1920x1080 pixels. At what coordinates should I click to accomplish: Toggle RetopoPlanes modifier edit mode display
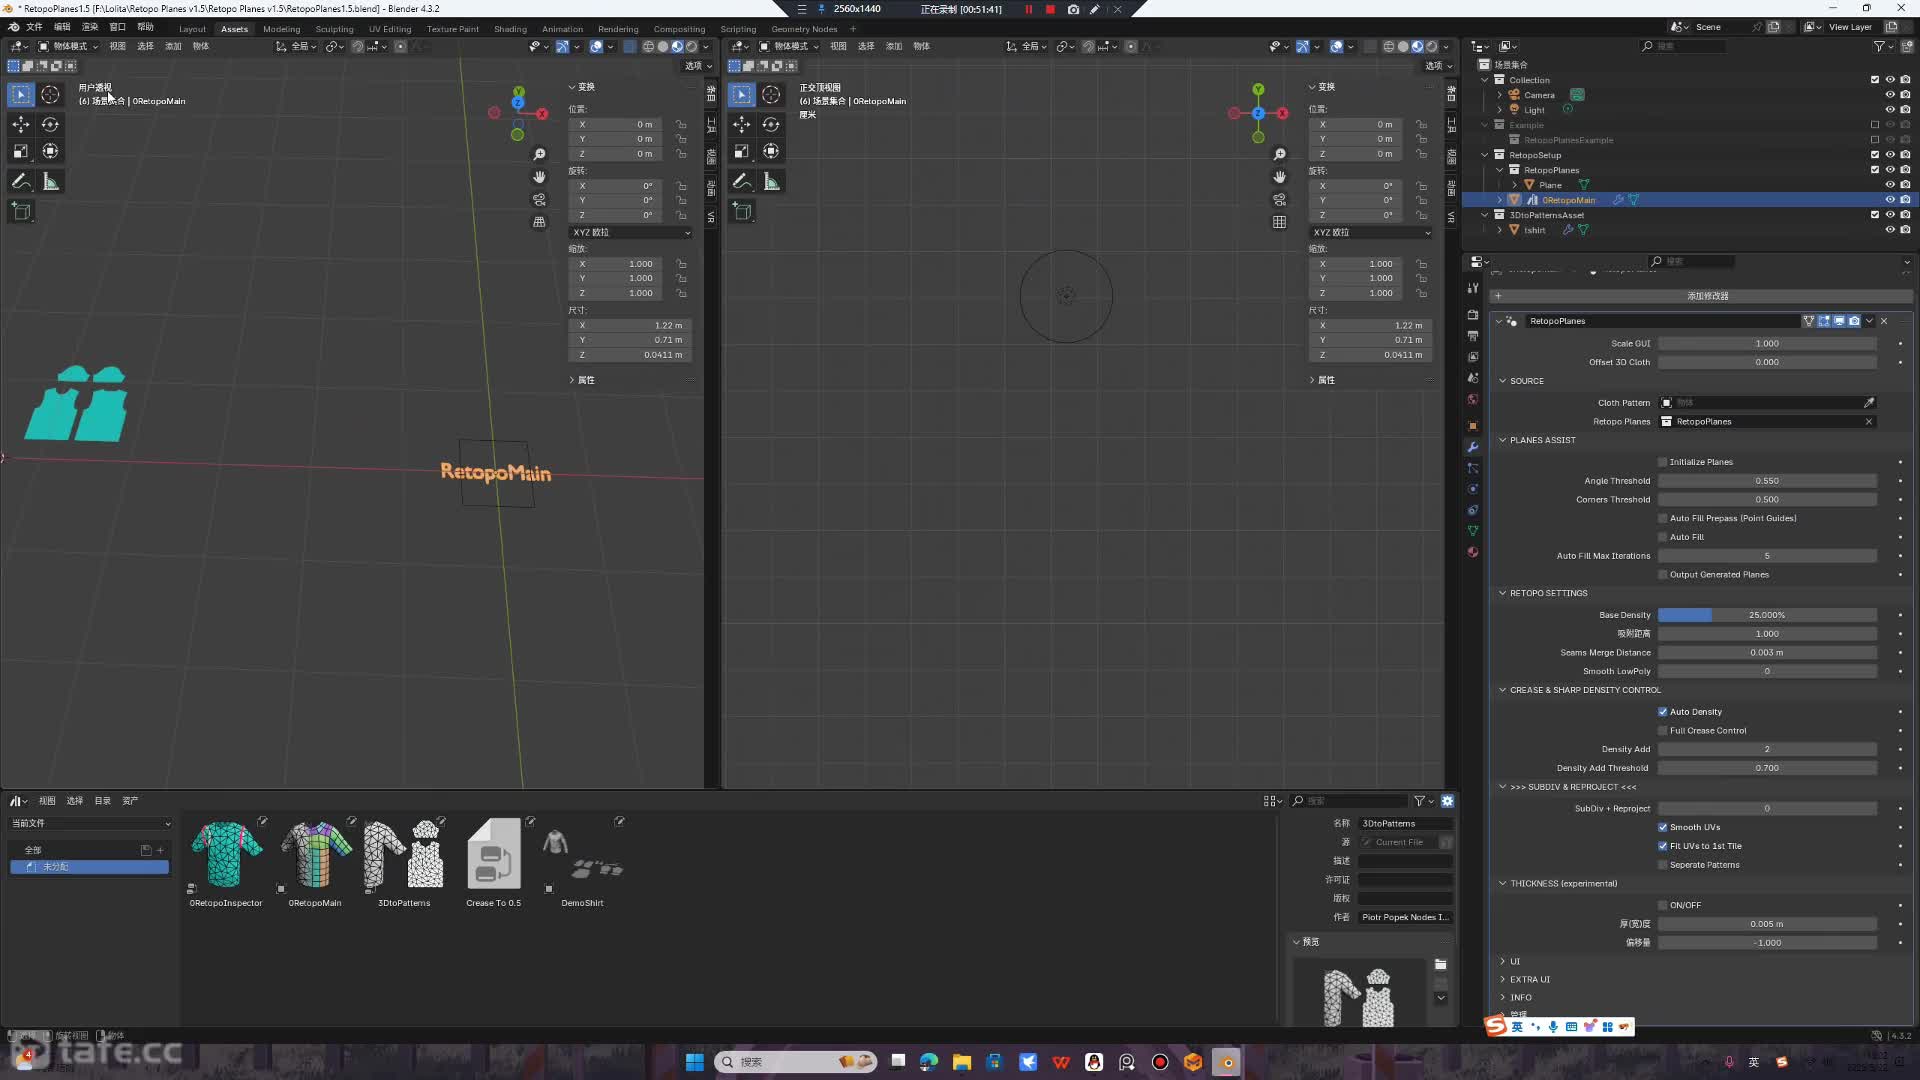click(x=1824, y=321)
